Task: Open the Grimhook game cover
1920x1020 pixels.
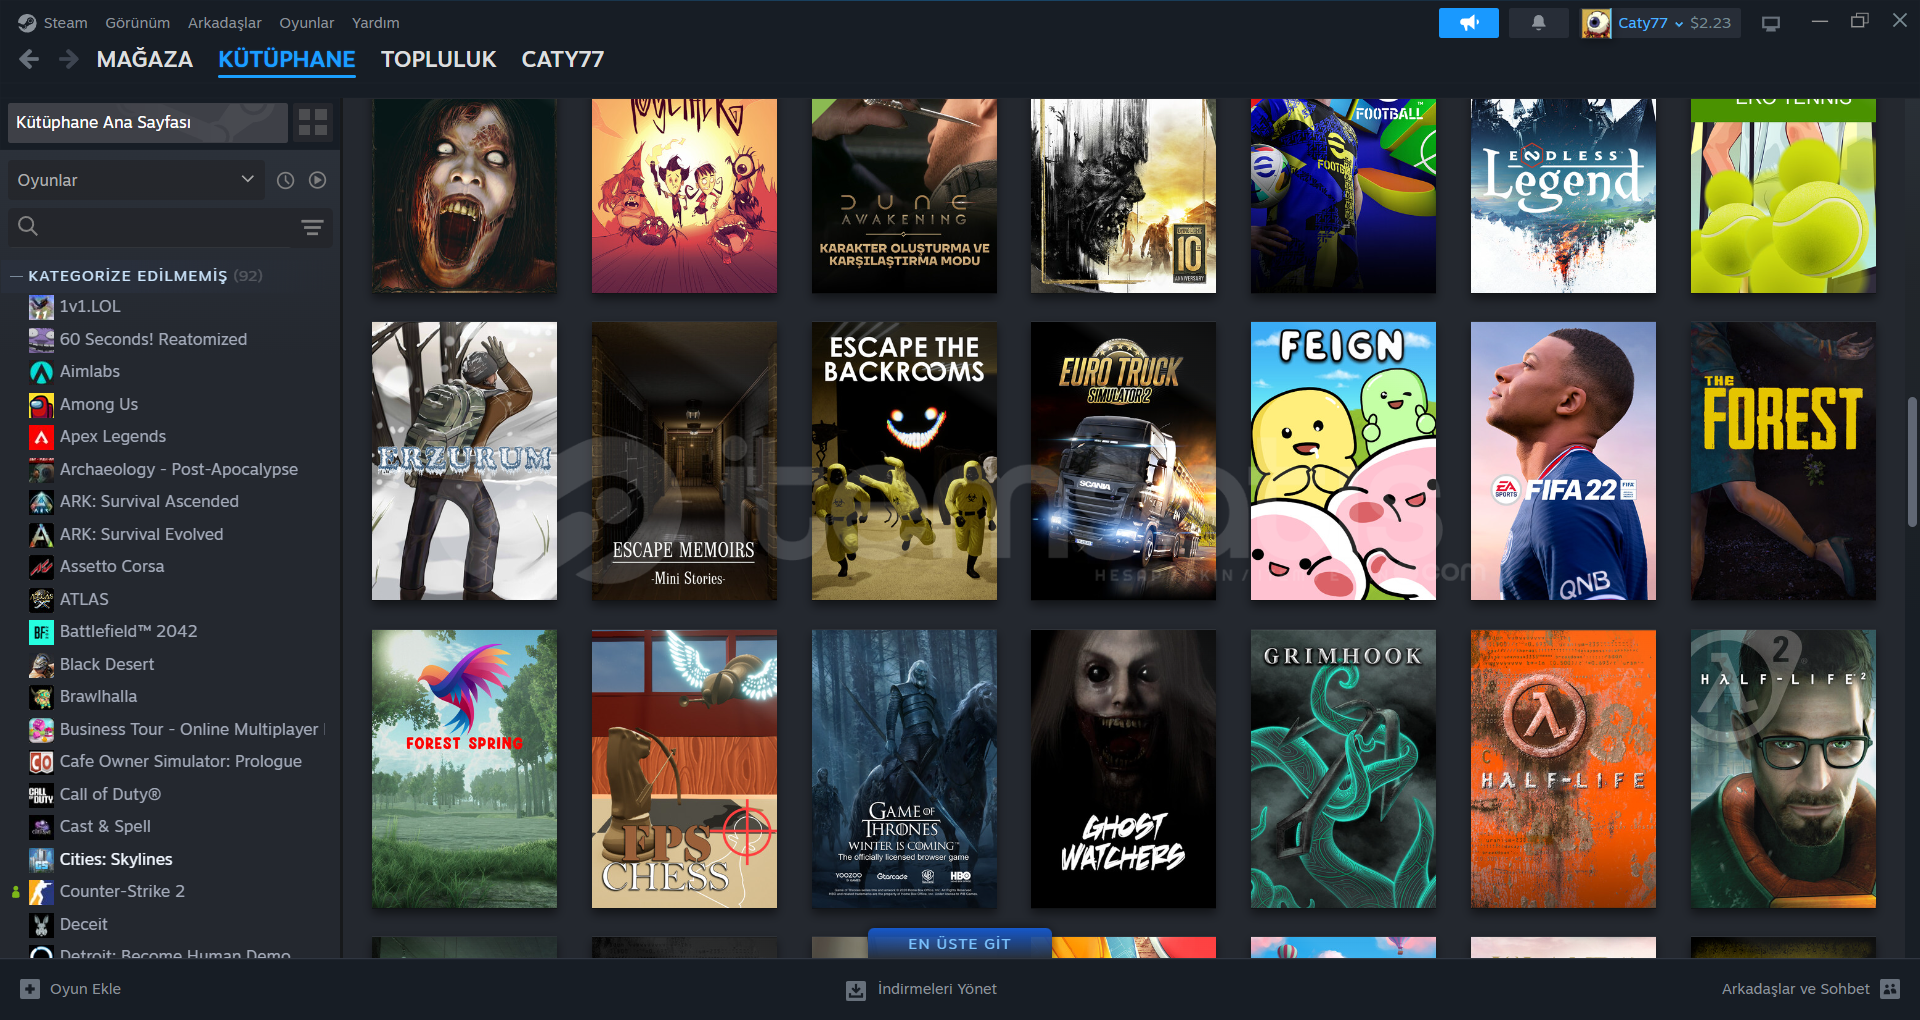Action: (x=1343, y=769)
